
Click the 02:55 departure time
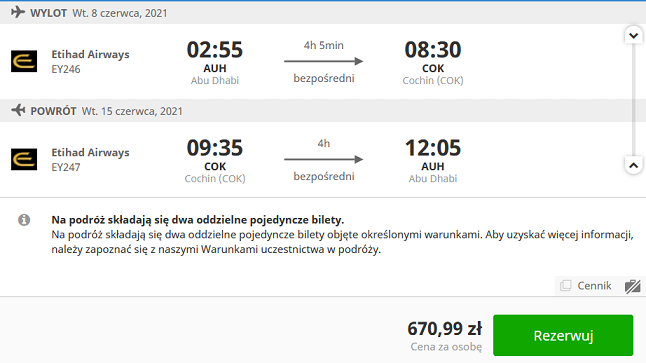215,50
